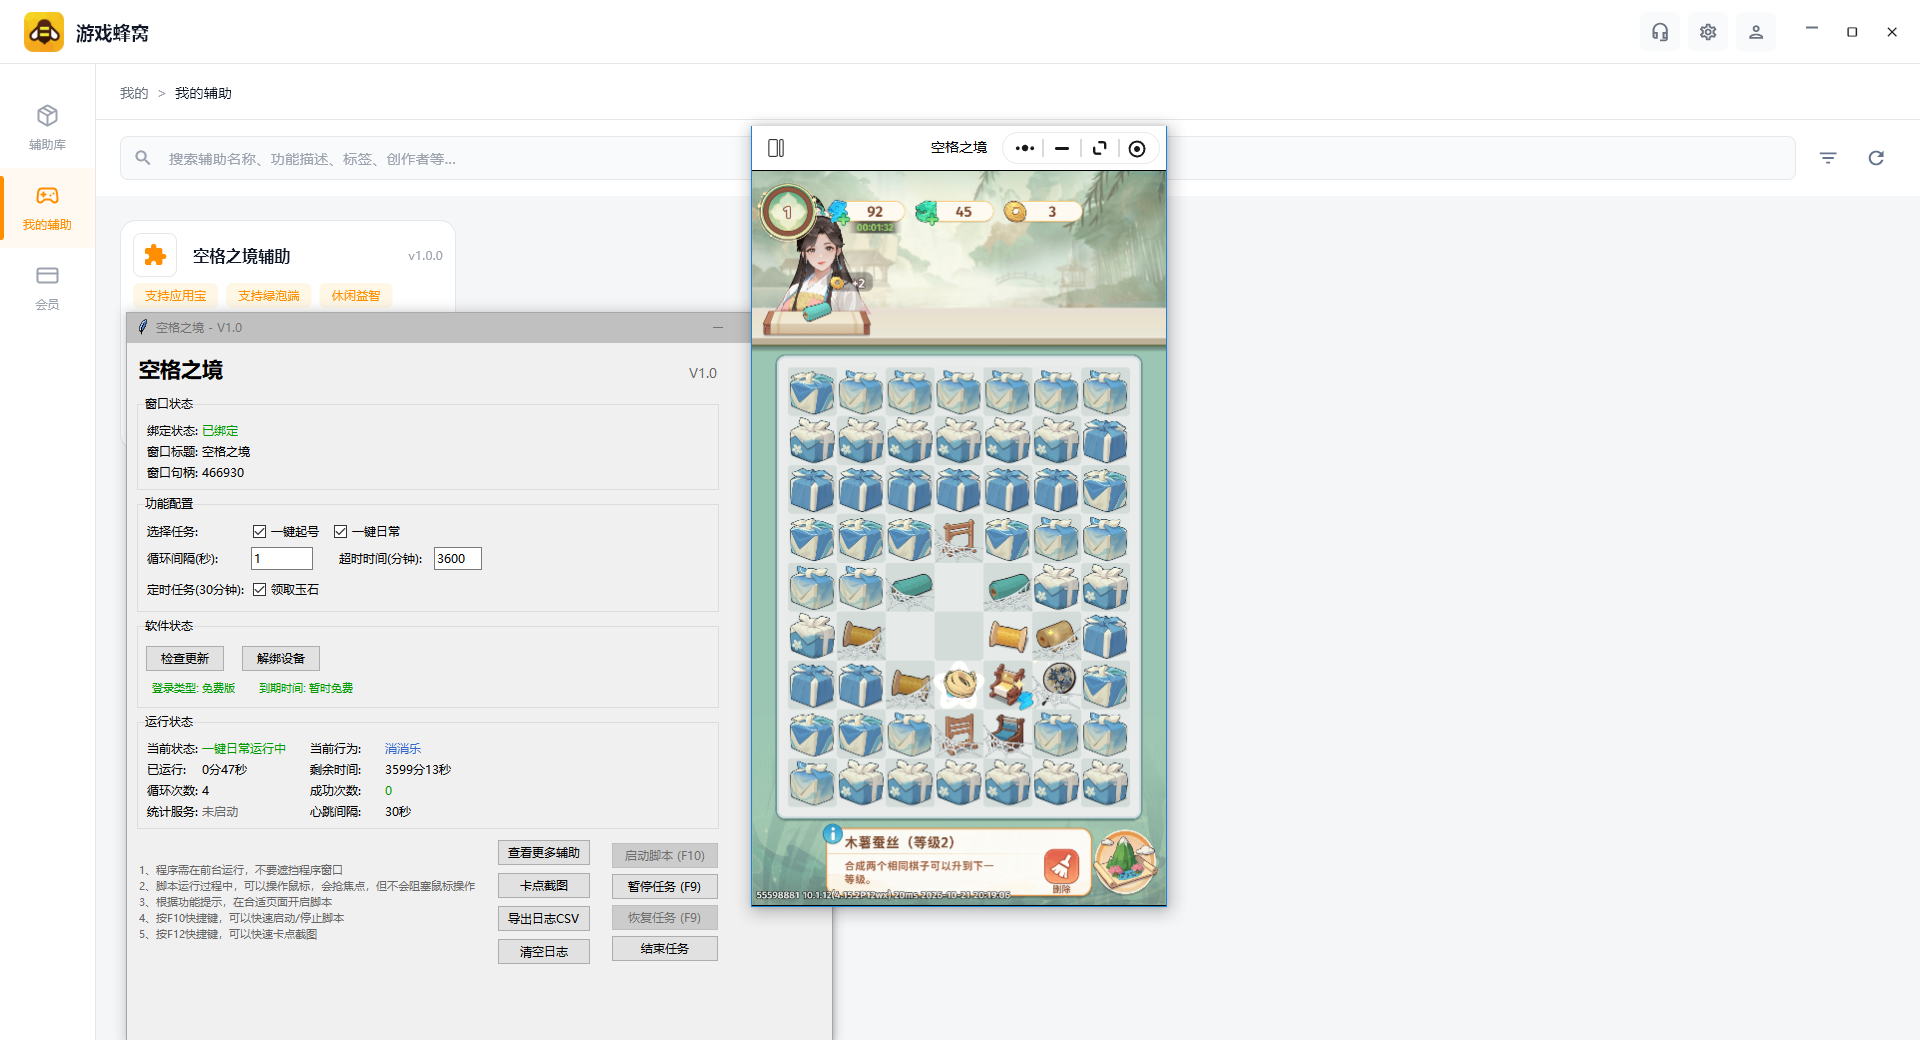Click the 解绑设备 button
Screen dimensions: 1920x1040
pyautogui.click(x=281, y=658)
